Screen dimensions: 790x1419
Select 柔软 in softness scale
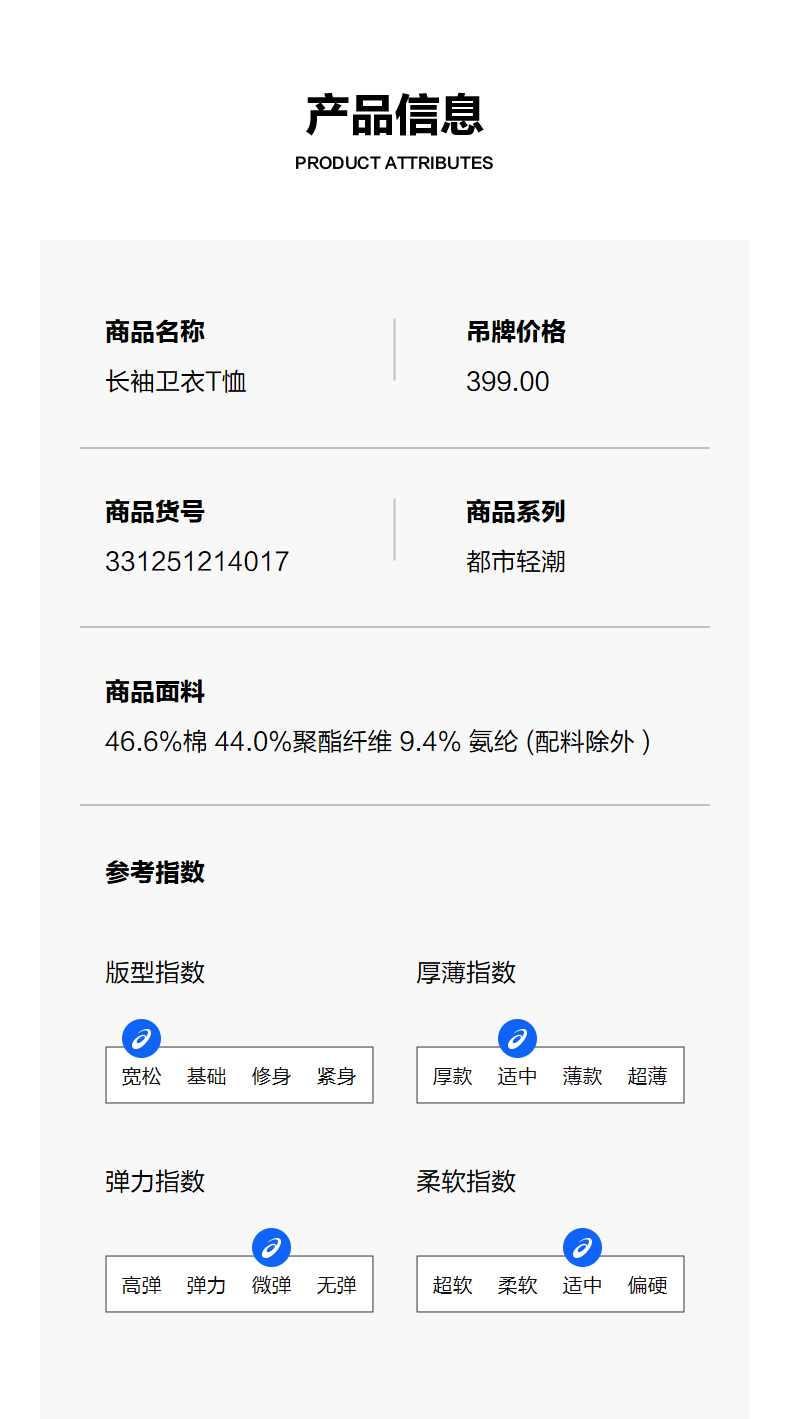(518, 1286)
